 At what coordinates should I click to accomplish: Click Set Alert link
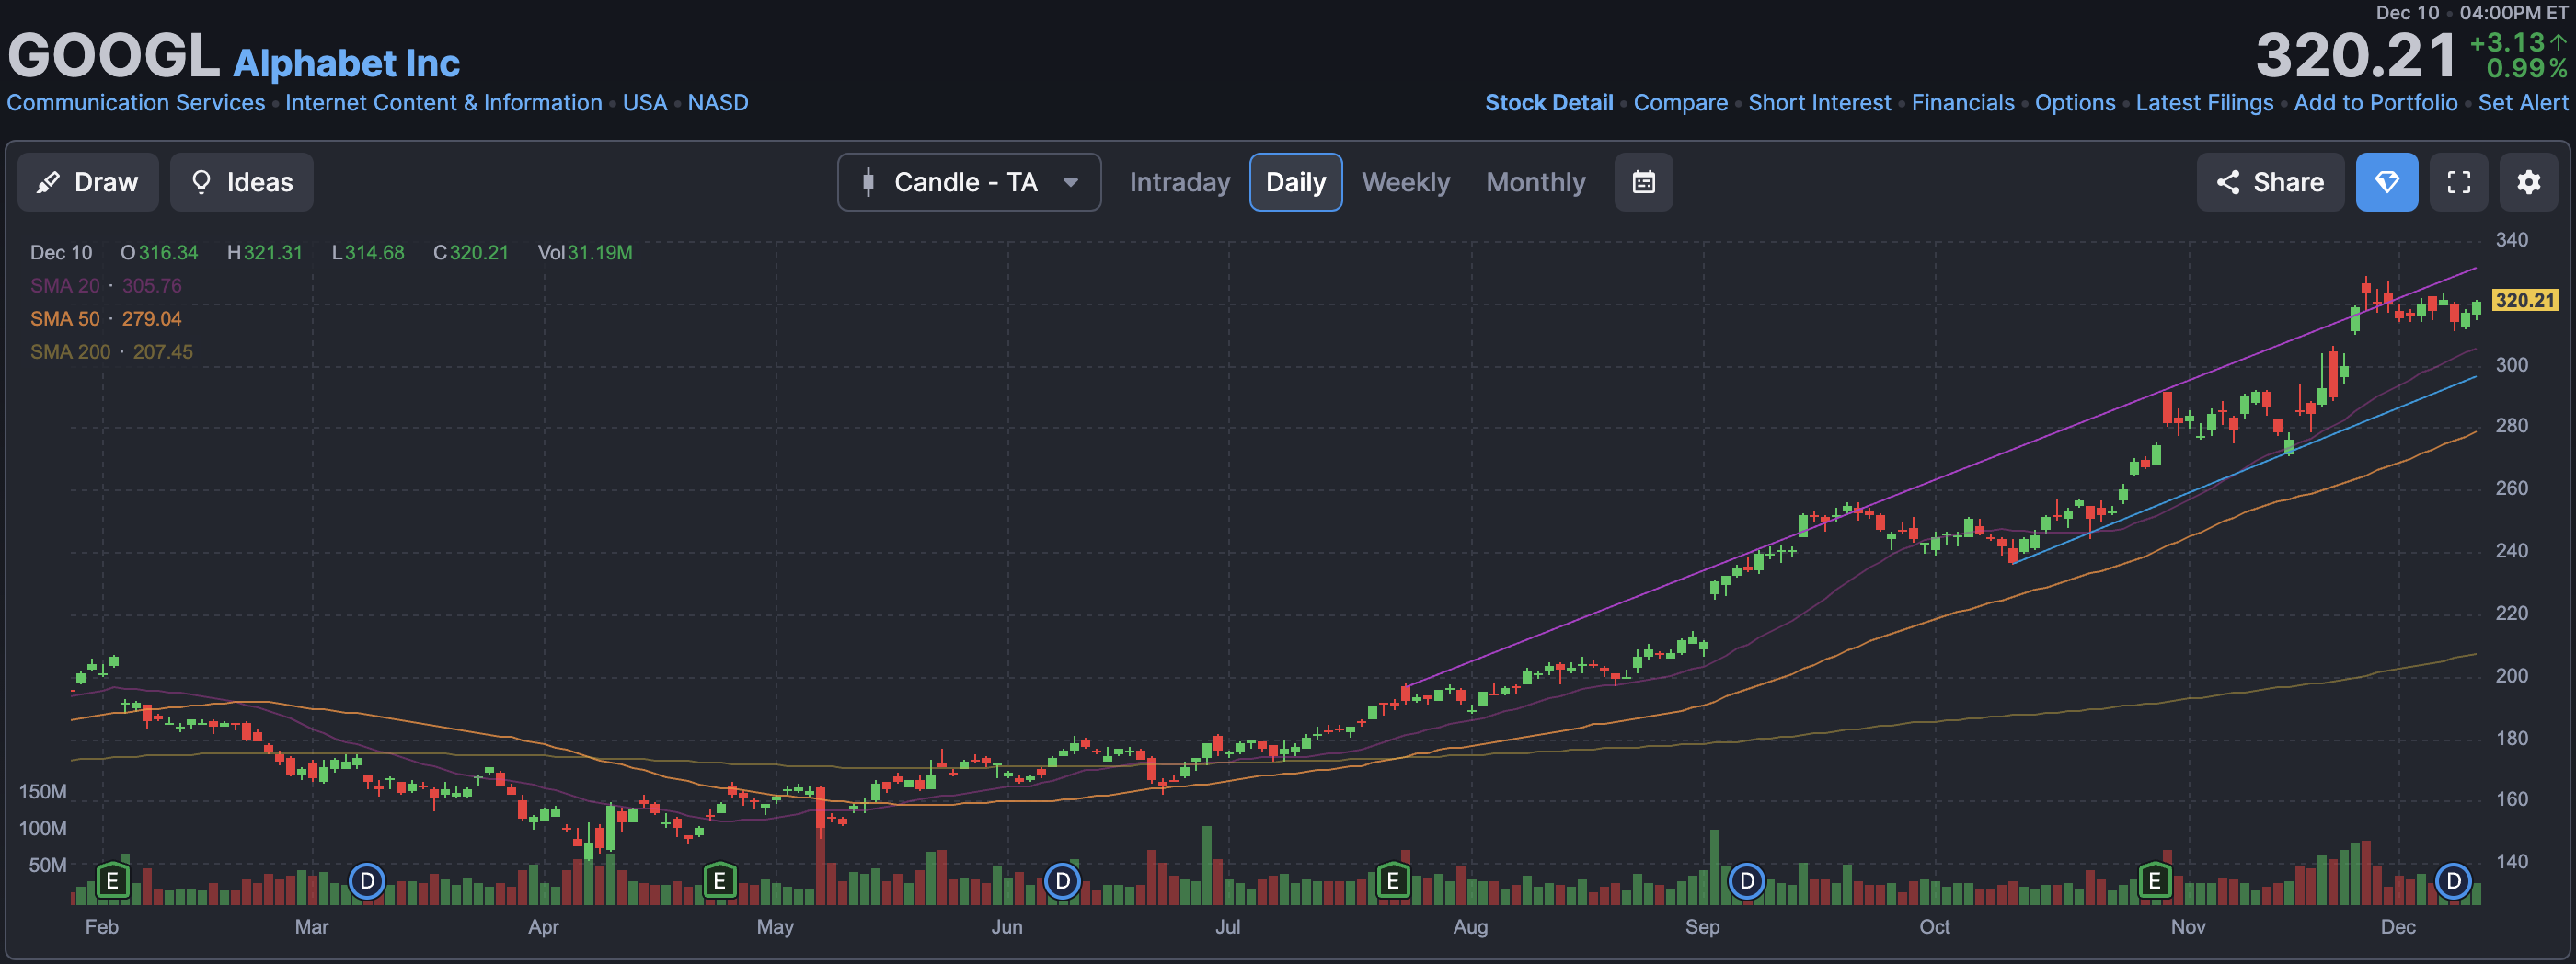pos(2522,103)
